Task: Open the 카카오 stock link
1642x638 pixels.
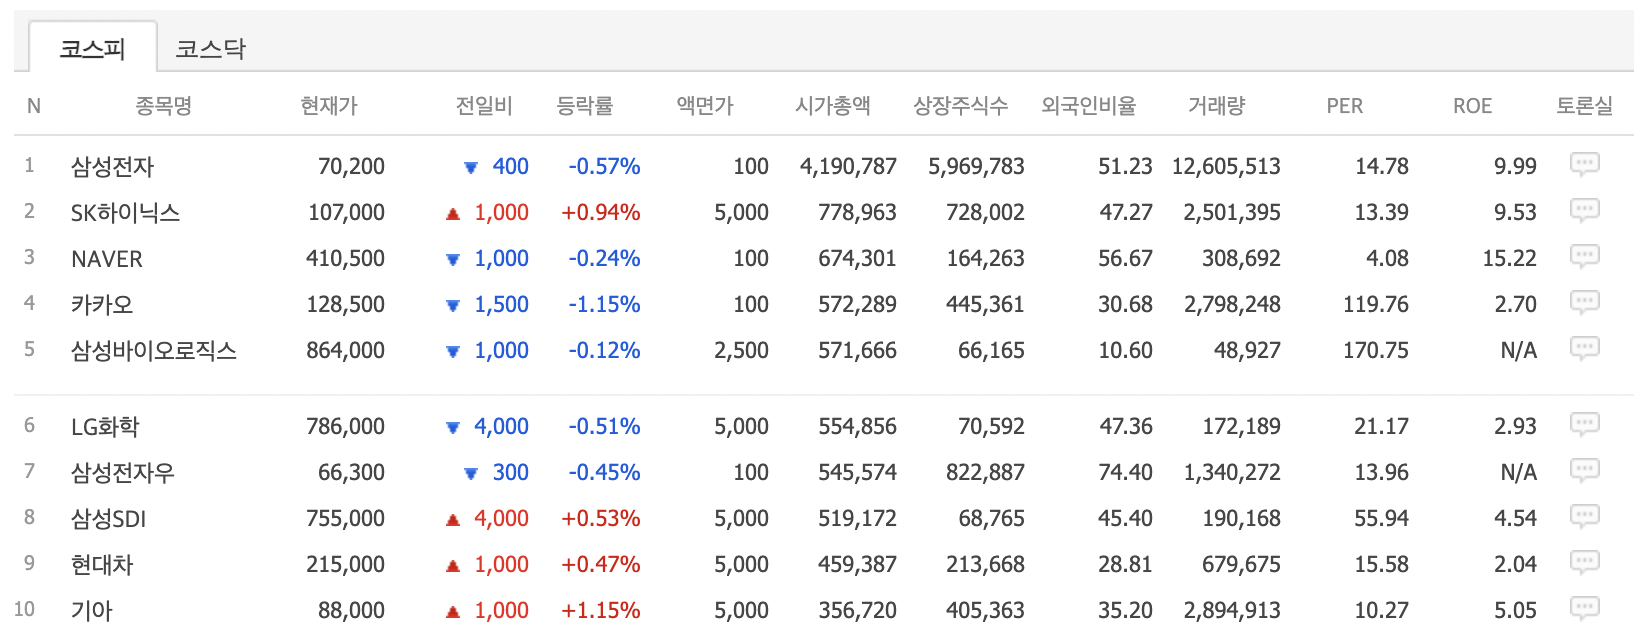Action: [101, 305]
